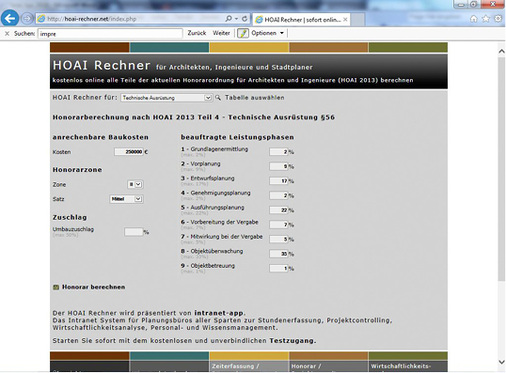The width and height of the screenshot is (506, 373).
Task: Click the page scrollbar down arrow
Action: pos(501,362)
